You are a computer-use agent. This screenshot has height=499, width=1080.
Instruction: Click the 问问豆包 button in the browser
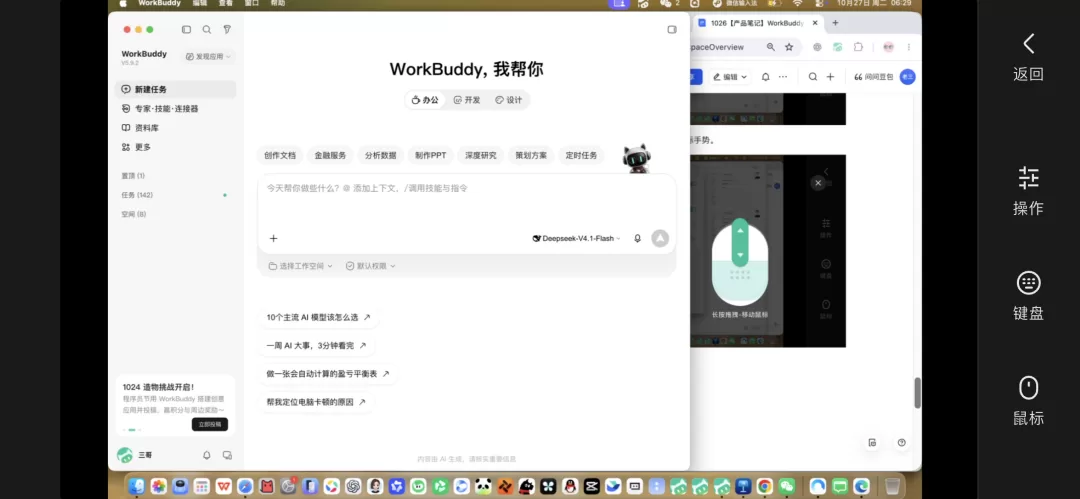(x=873, y=77)
